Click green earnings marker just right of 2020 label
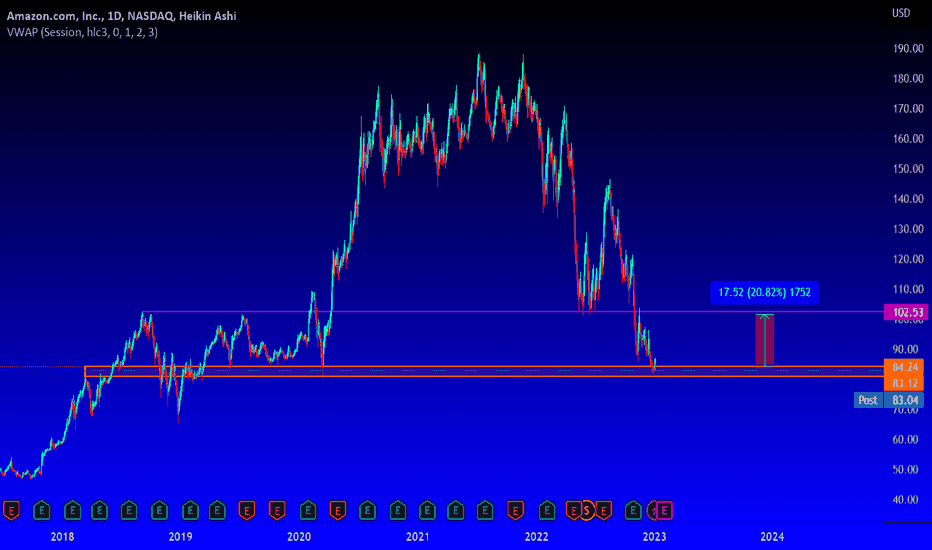The height and width of the screenshot is (550, 932). coord(308,510)
